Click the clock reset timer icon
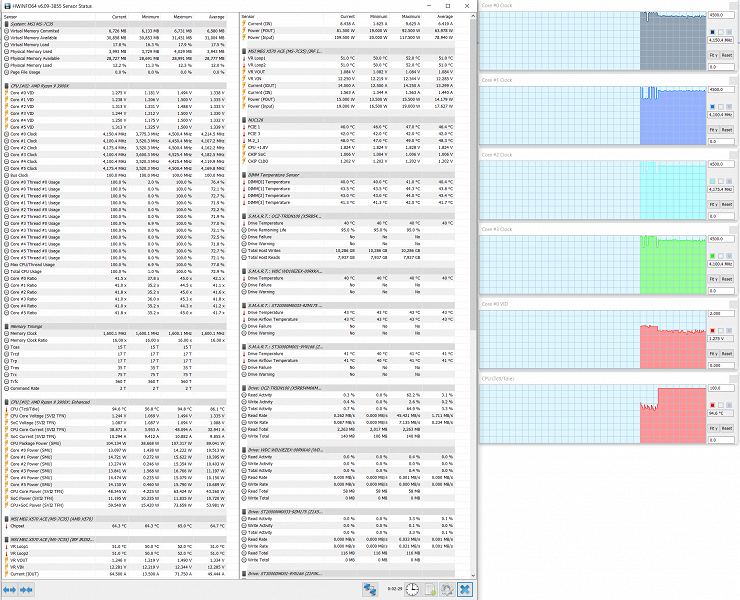740x600 pixels. 412,589
